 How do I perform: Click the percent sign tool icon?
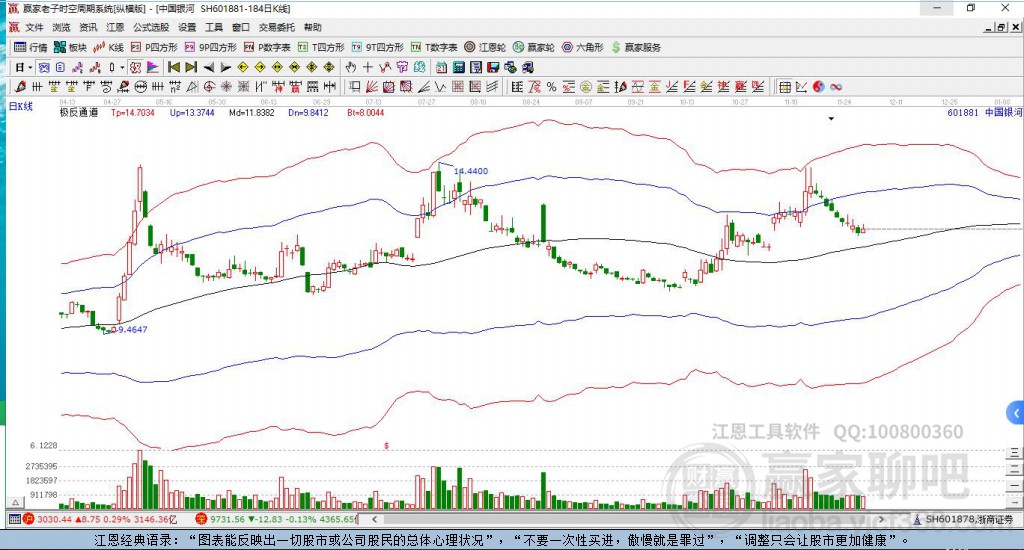point(552,86)
